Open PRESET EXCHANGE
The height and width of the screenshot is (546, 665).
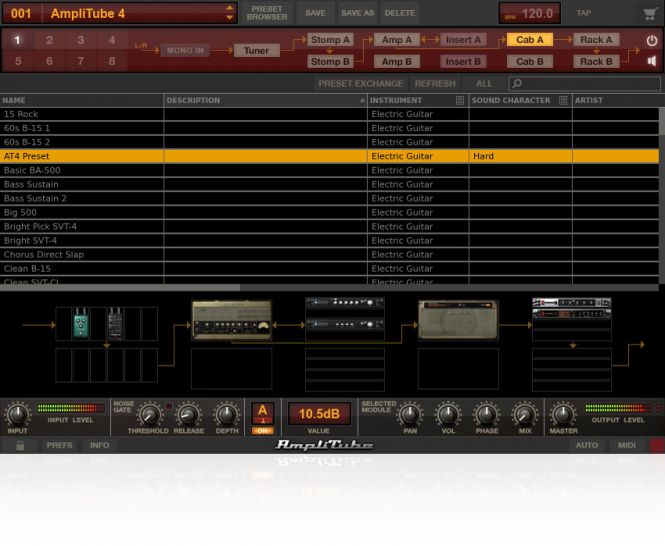360,84
